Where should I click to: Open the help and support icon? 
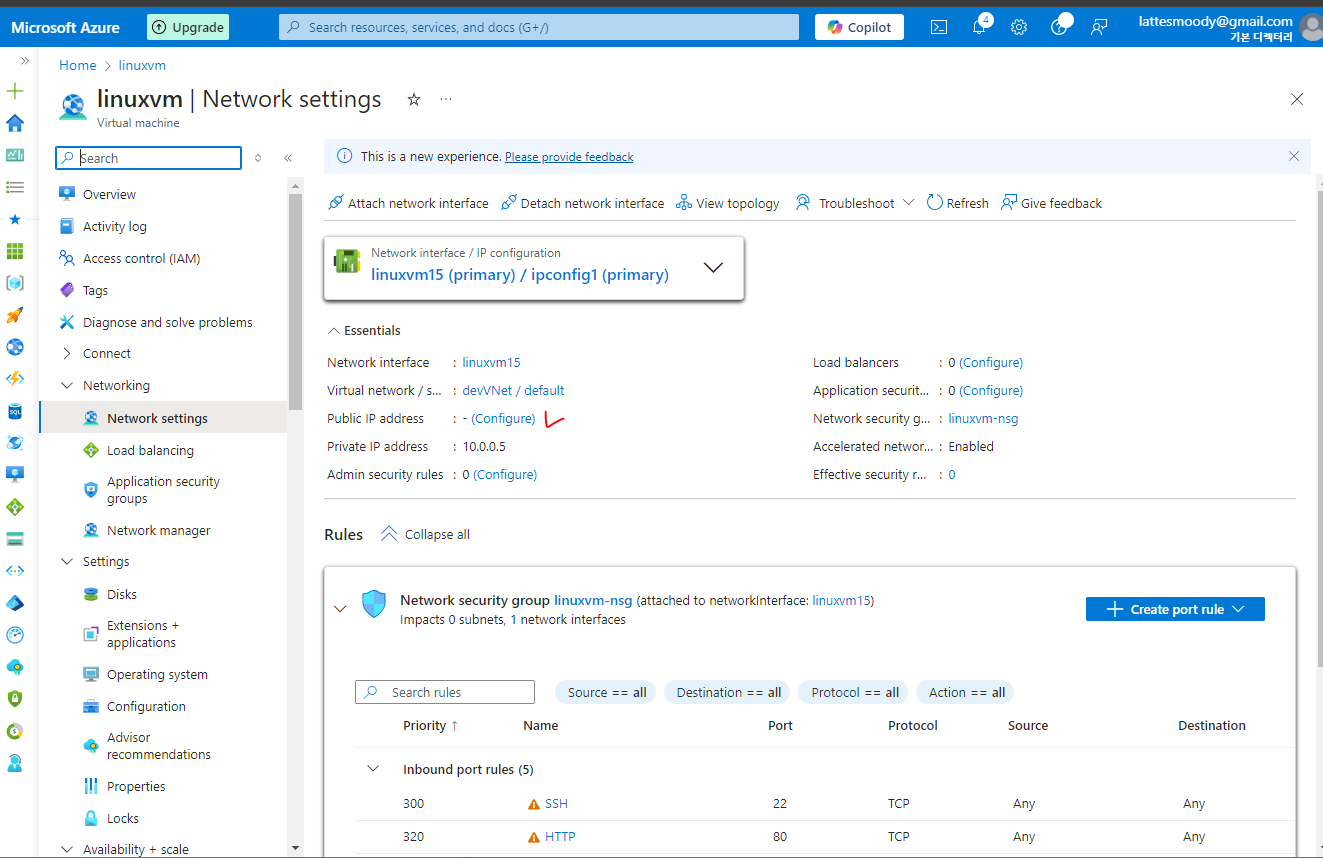coord(1060,26)
